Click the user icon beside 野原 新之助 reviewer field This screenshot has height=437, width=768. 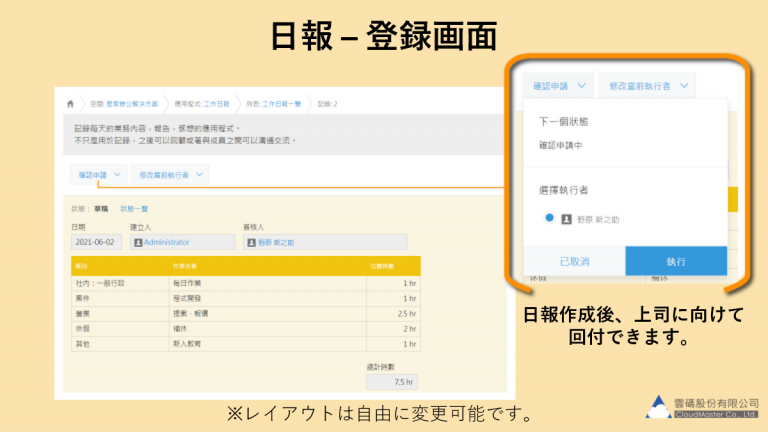click(x=251, y=241)
